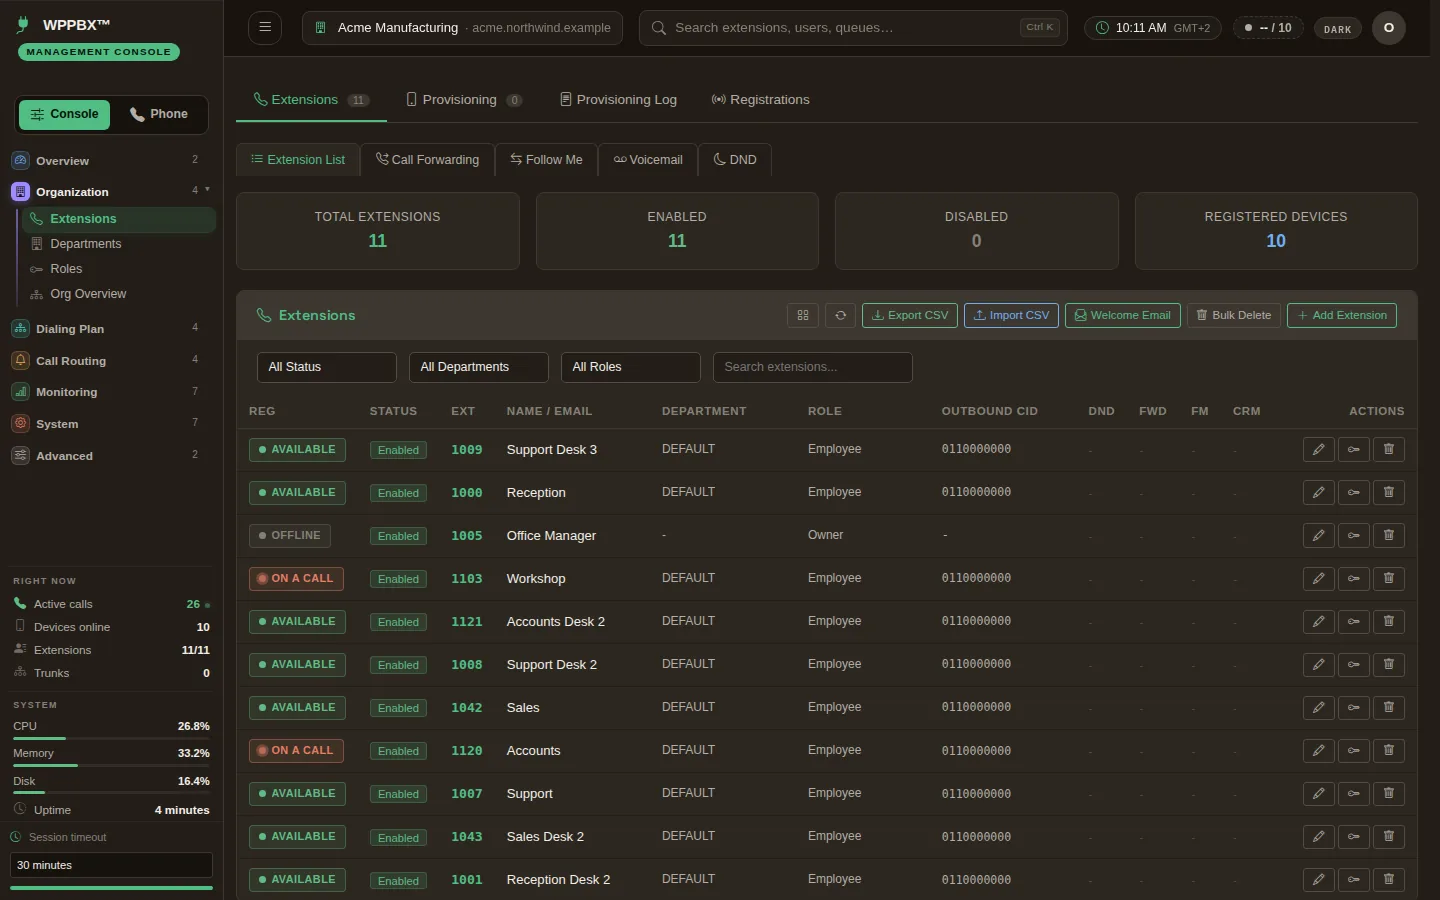Edit the Sales extension 1042 with the pencil icon
This screenshot has height=900, width=1440.
point(1319,708)
